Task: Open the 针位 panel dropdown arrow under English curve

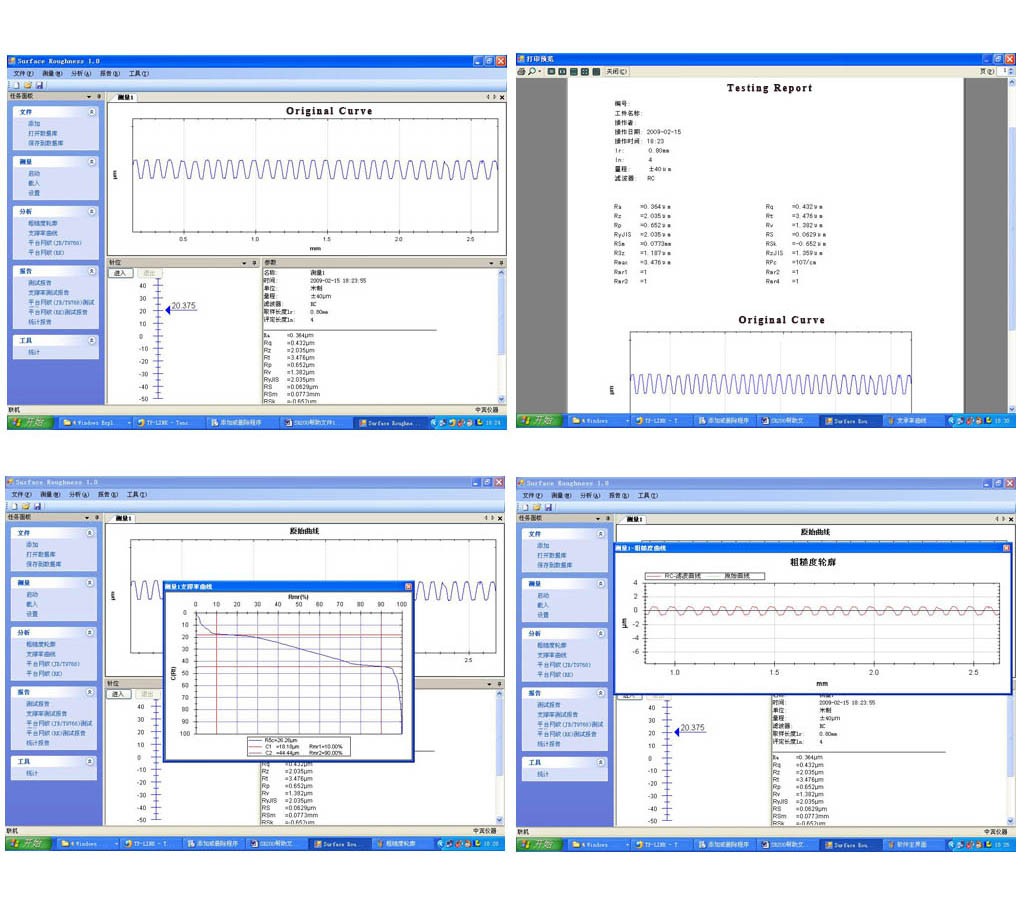Action: point(244,263)
